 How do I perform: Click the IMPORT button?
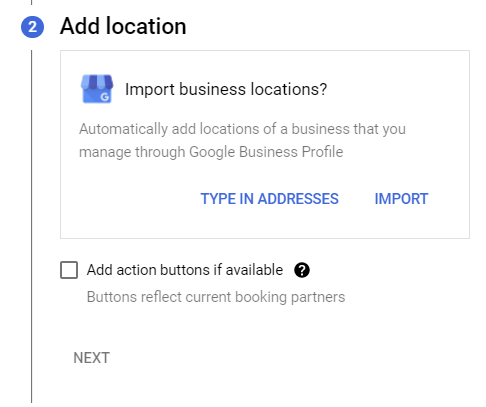(x=401, y=199)
